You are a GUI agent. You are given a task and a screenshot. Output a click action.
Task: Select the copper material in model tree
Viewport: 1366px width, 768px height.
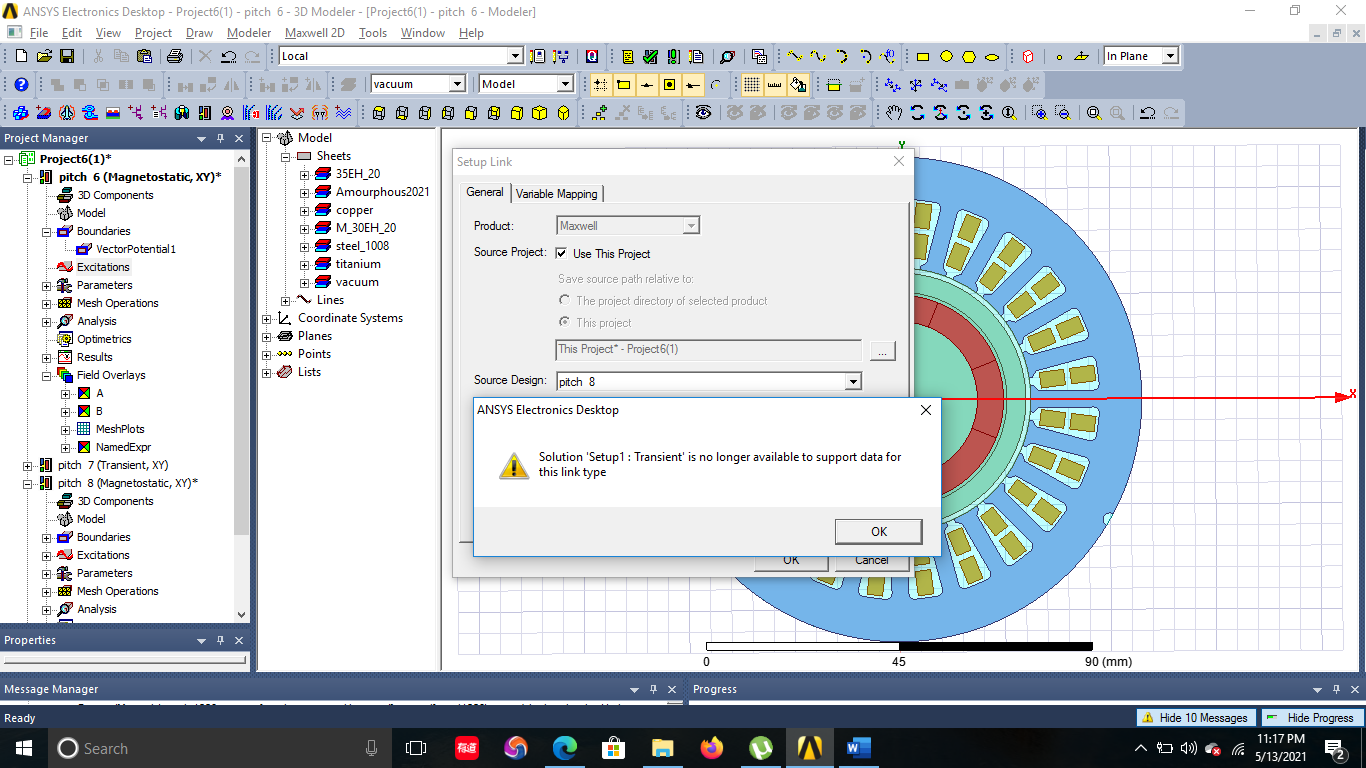[354, 210]
